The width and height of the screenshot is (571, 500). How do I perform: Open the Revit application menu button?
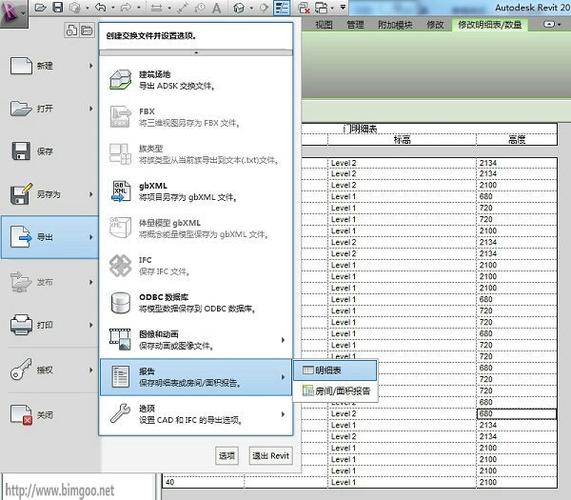pos(13,13)
